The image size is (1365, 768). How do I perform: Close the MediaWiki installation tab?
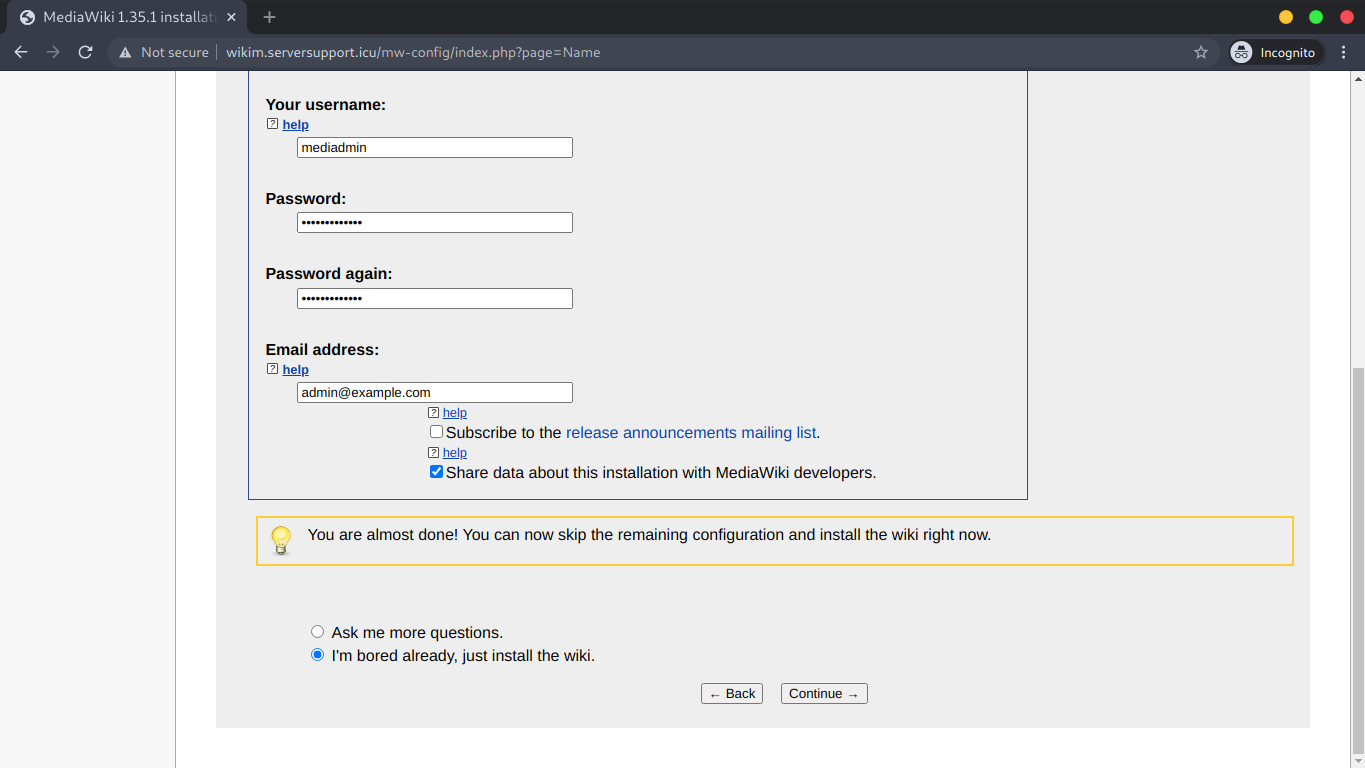231,17
